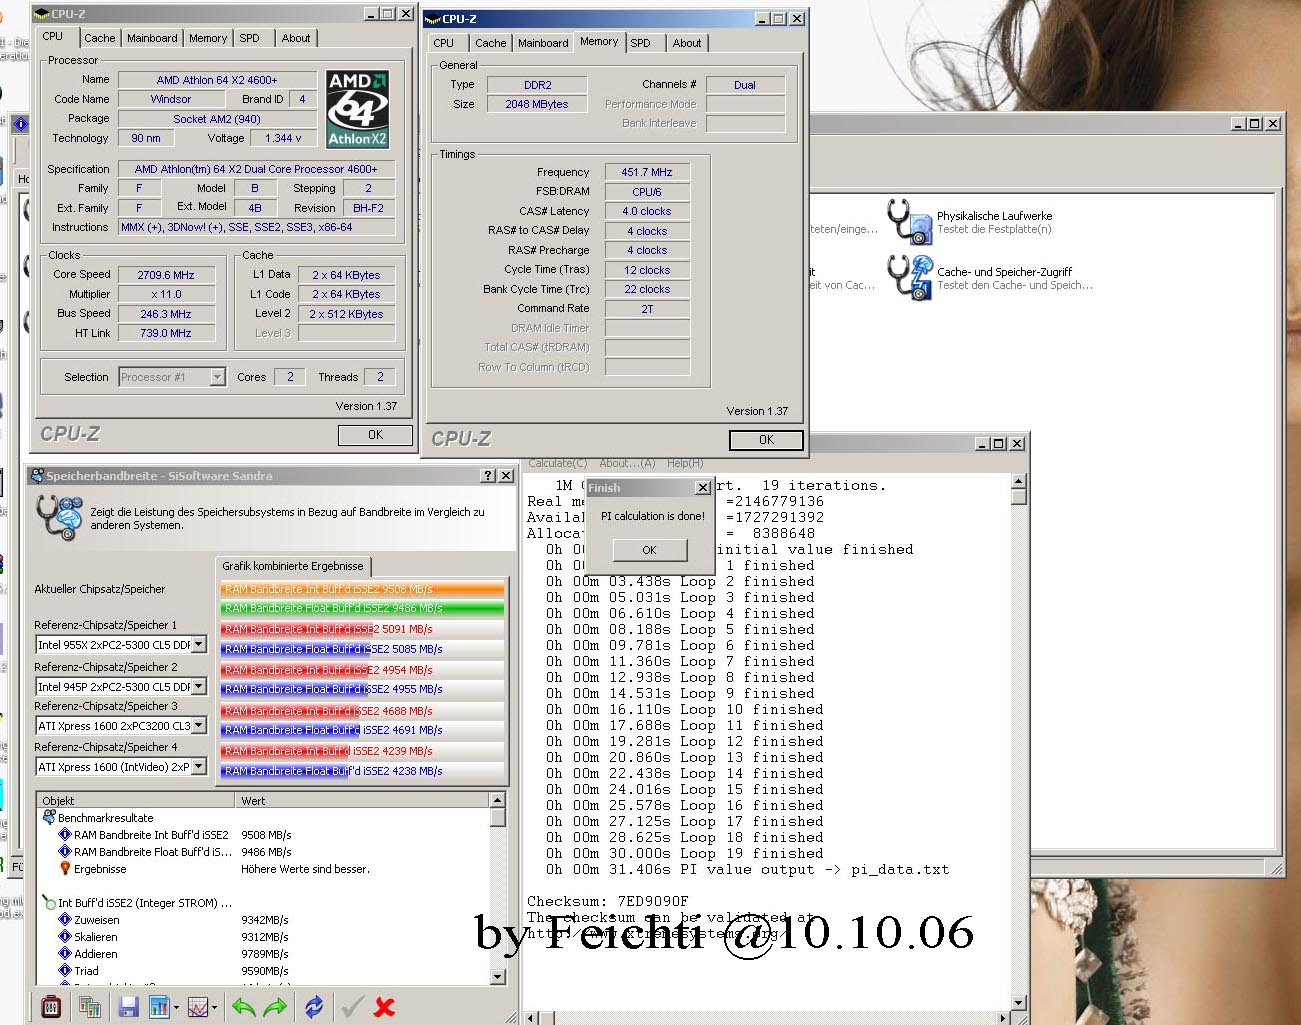Switch to Mainboard tab in left CPU-Z window
Image resolution: width=1301 pixels, height=1025 pixels.
[152, 38]
